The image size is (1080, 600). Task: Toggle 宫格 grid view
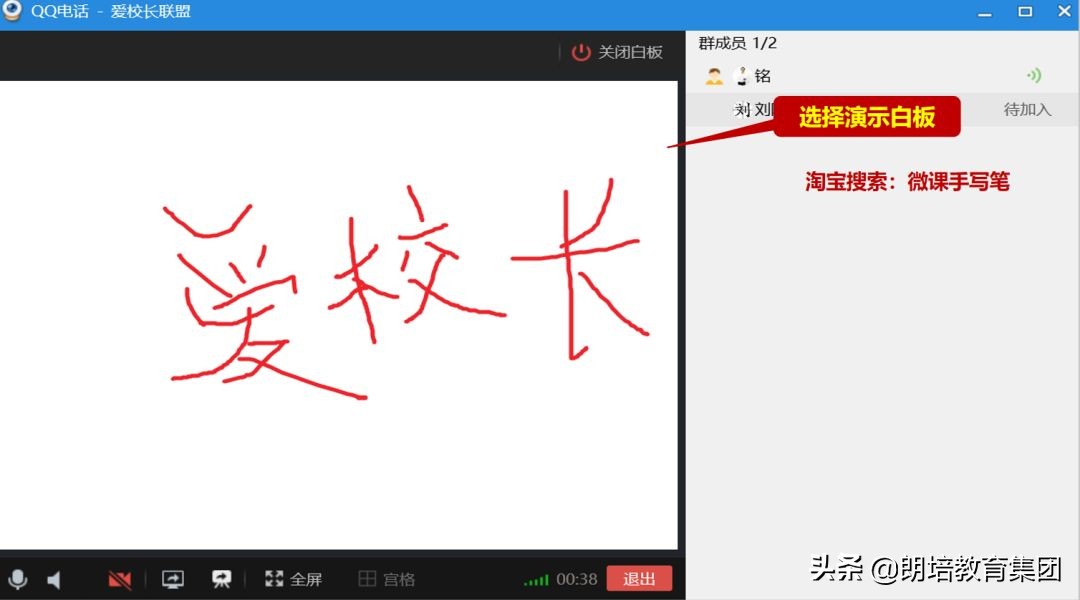pos(386,578)
